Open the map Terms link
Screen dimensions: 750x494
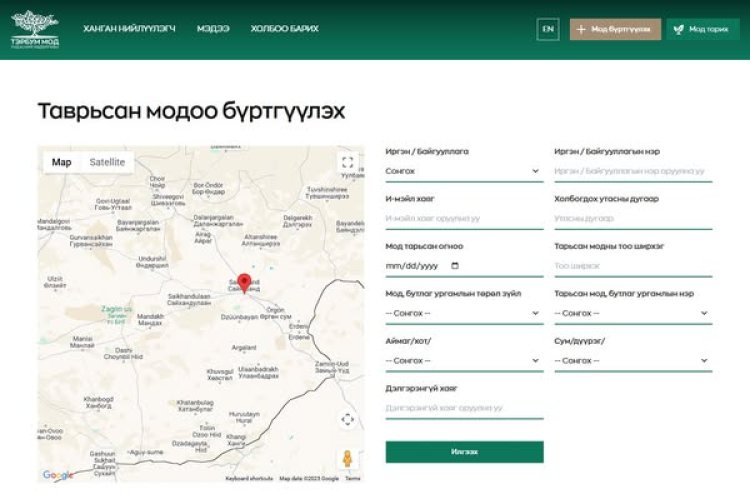pos(353,479)
